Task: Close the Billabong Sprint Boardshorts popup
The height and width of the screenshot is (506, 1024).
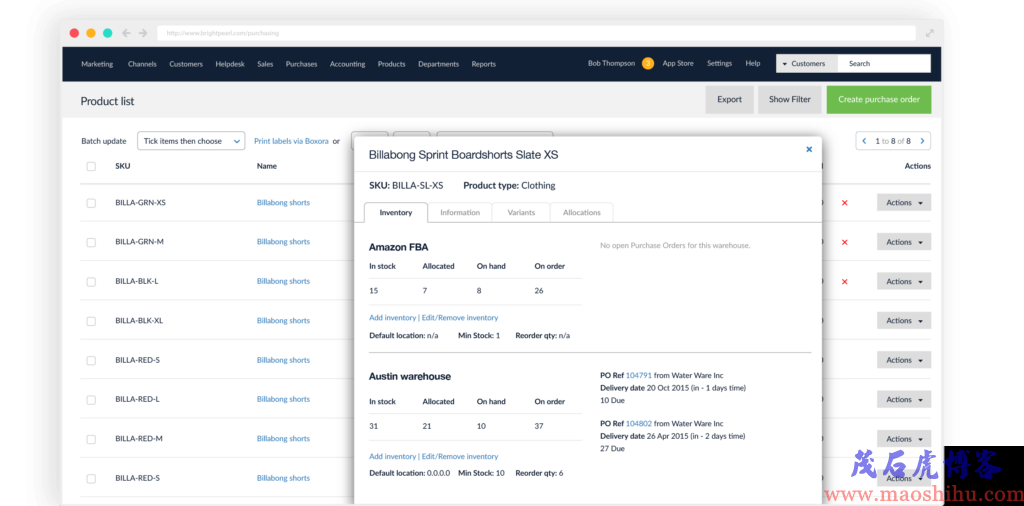Action: point(809,150)
